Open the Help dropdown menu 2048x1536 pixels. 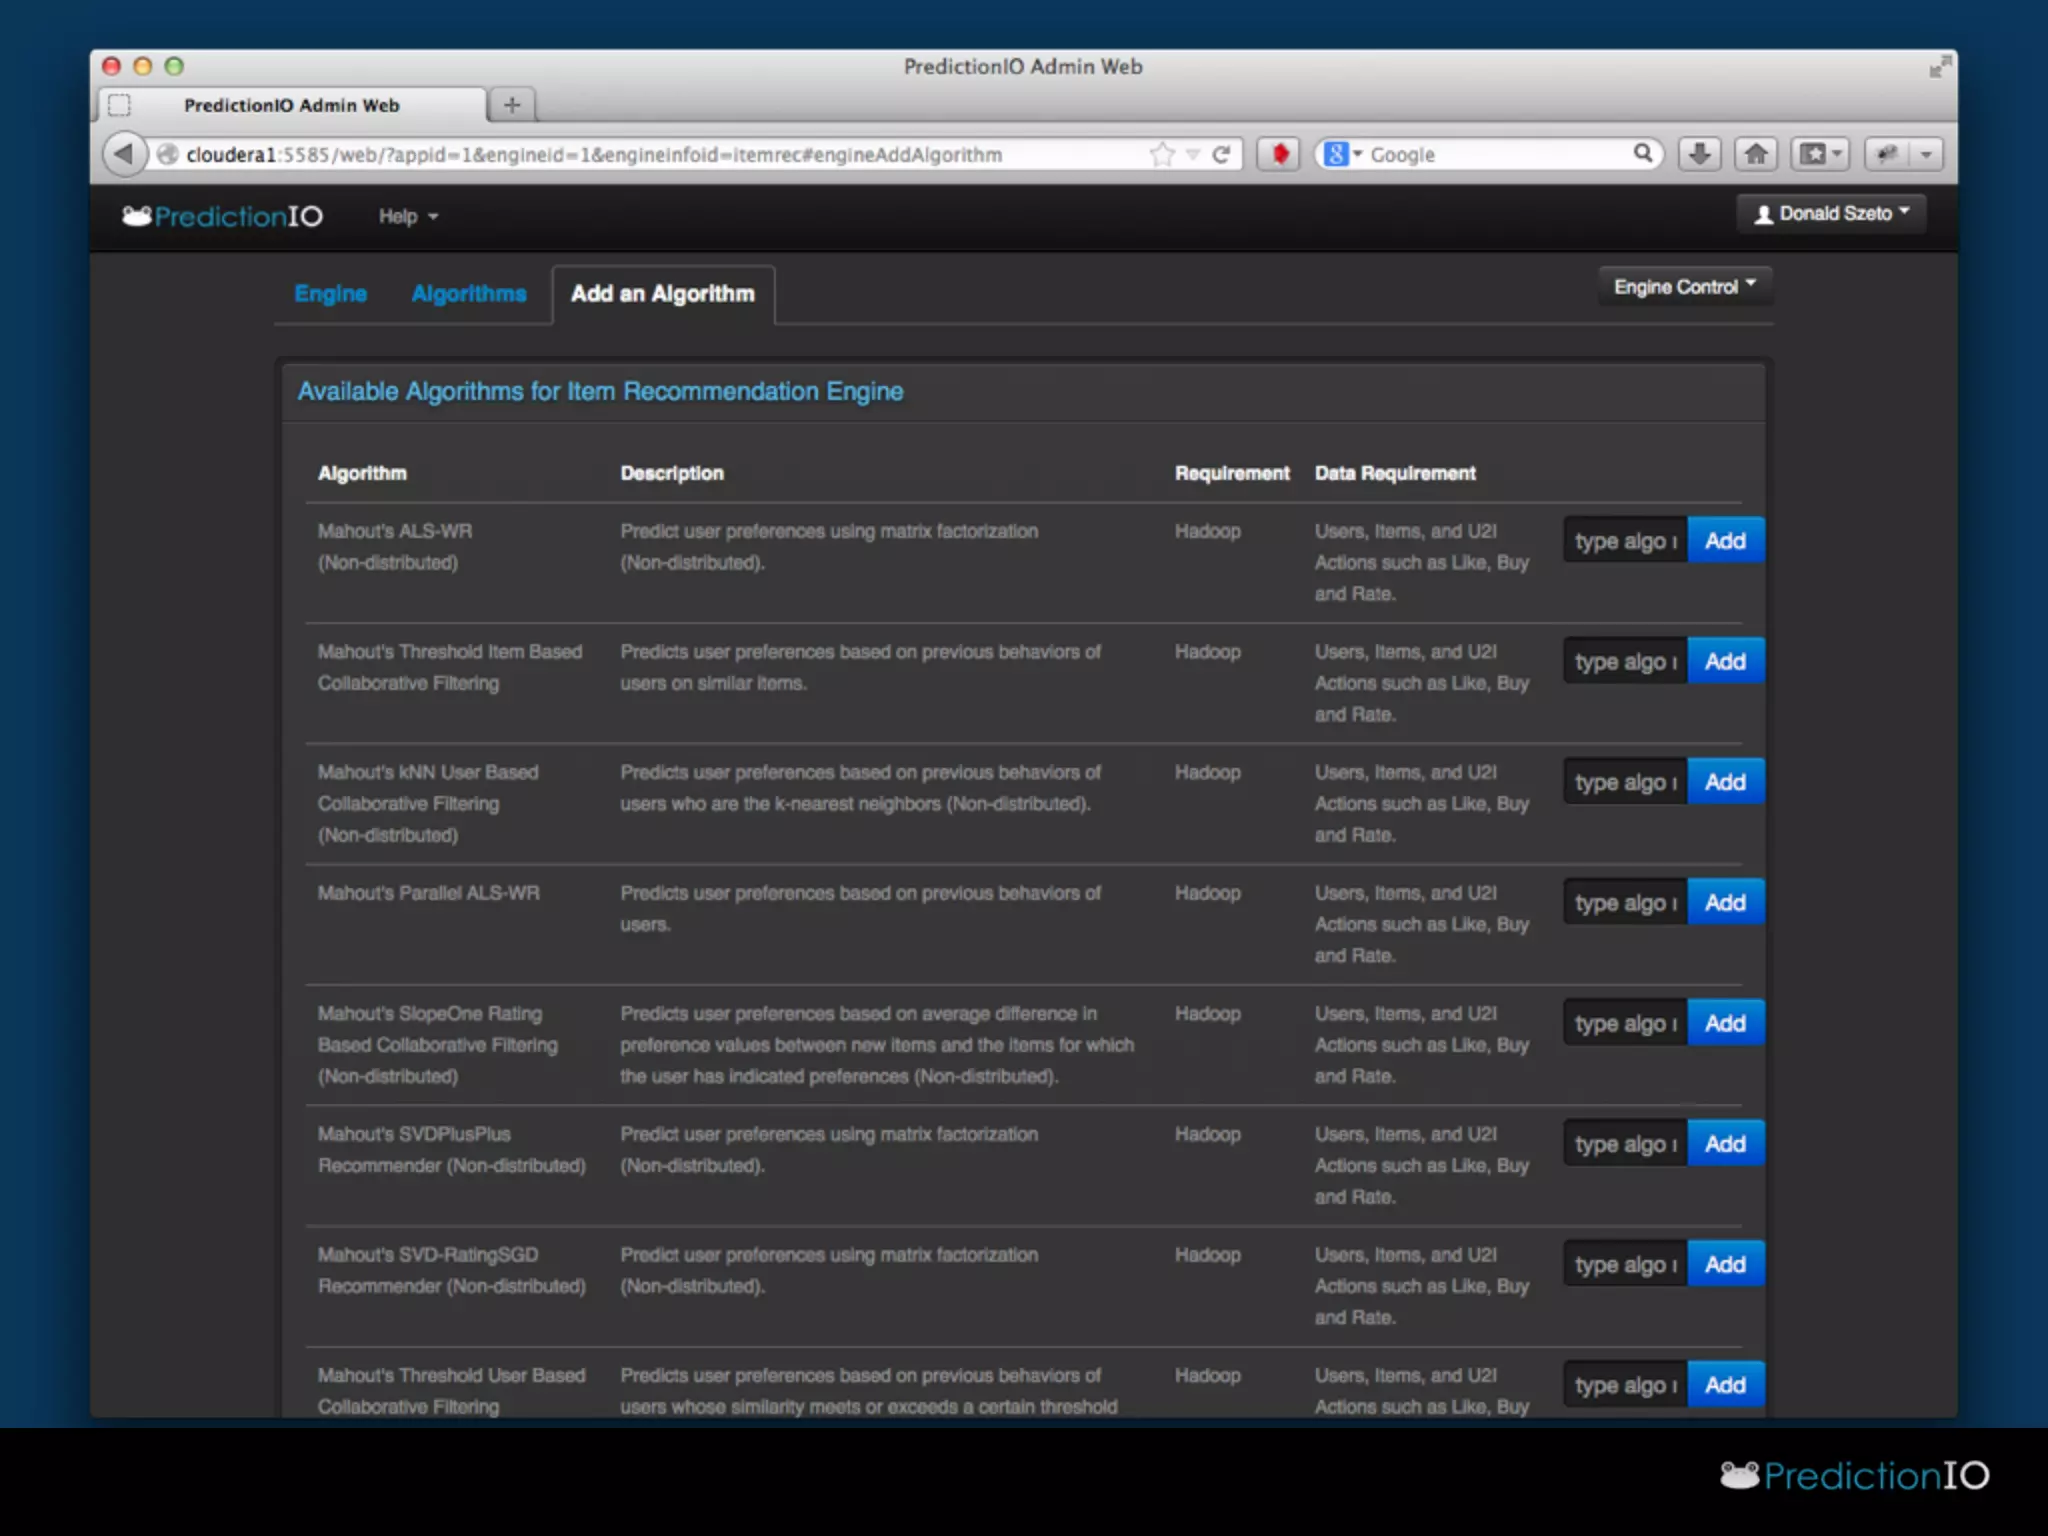tap(408, 216)
